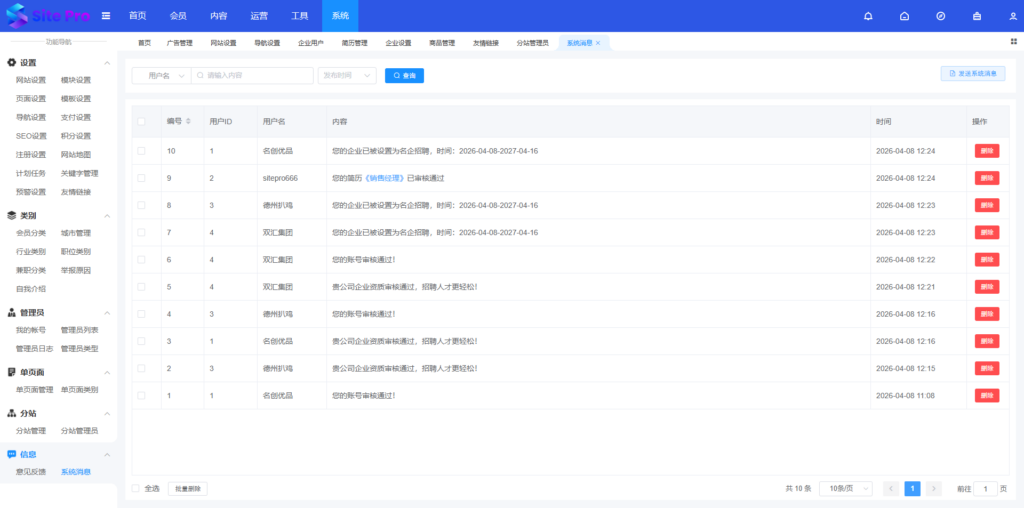1024x508 pixels.
Task: Open the 《销售经理》 resume link
Action: [385, 178]
